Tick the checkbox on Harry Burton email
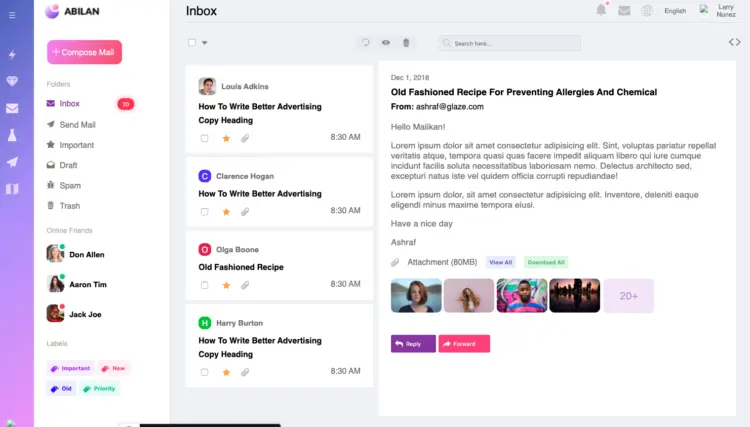The width and height of the screenshot is (750, 427). pyautogui.click(x=204, y=372)
